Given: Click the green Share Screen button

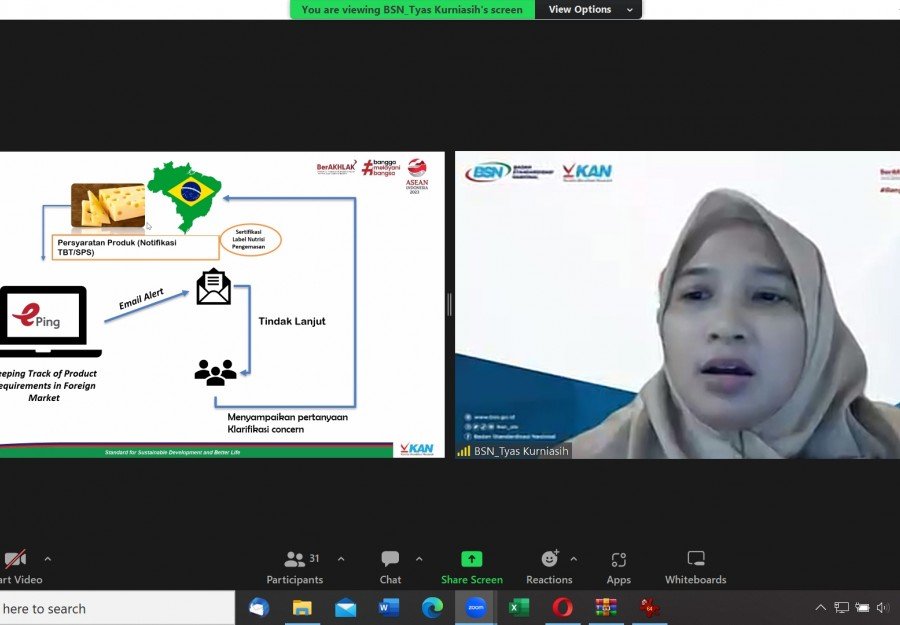Looking at the screenshot, I should 472,567.
